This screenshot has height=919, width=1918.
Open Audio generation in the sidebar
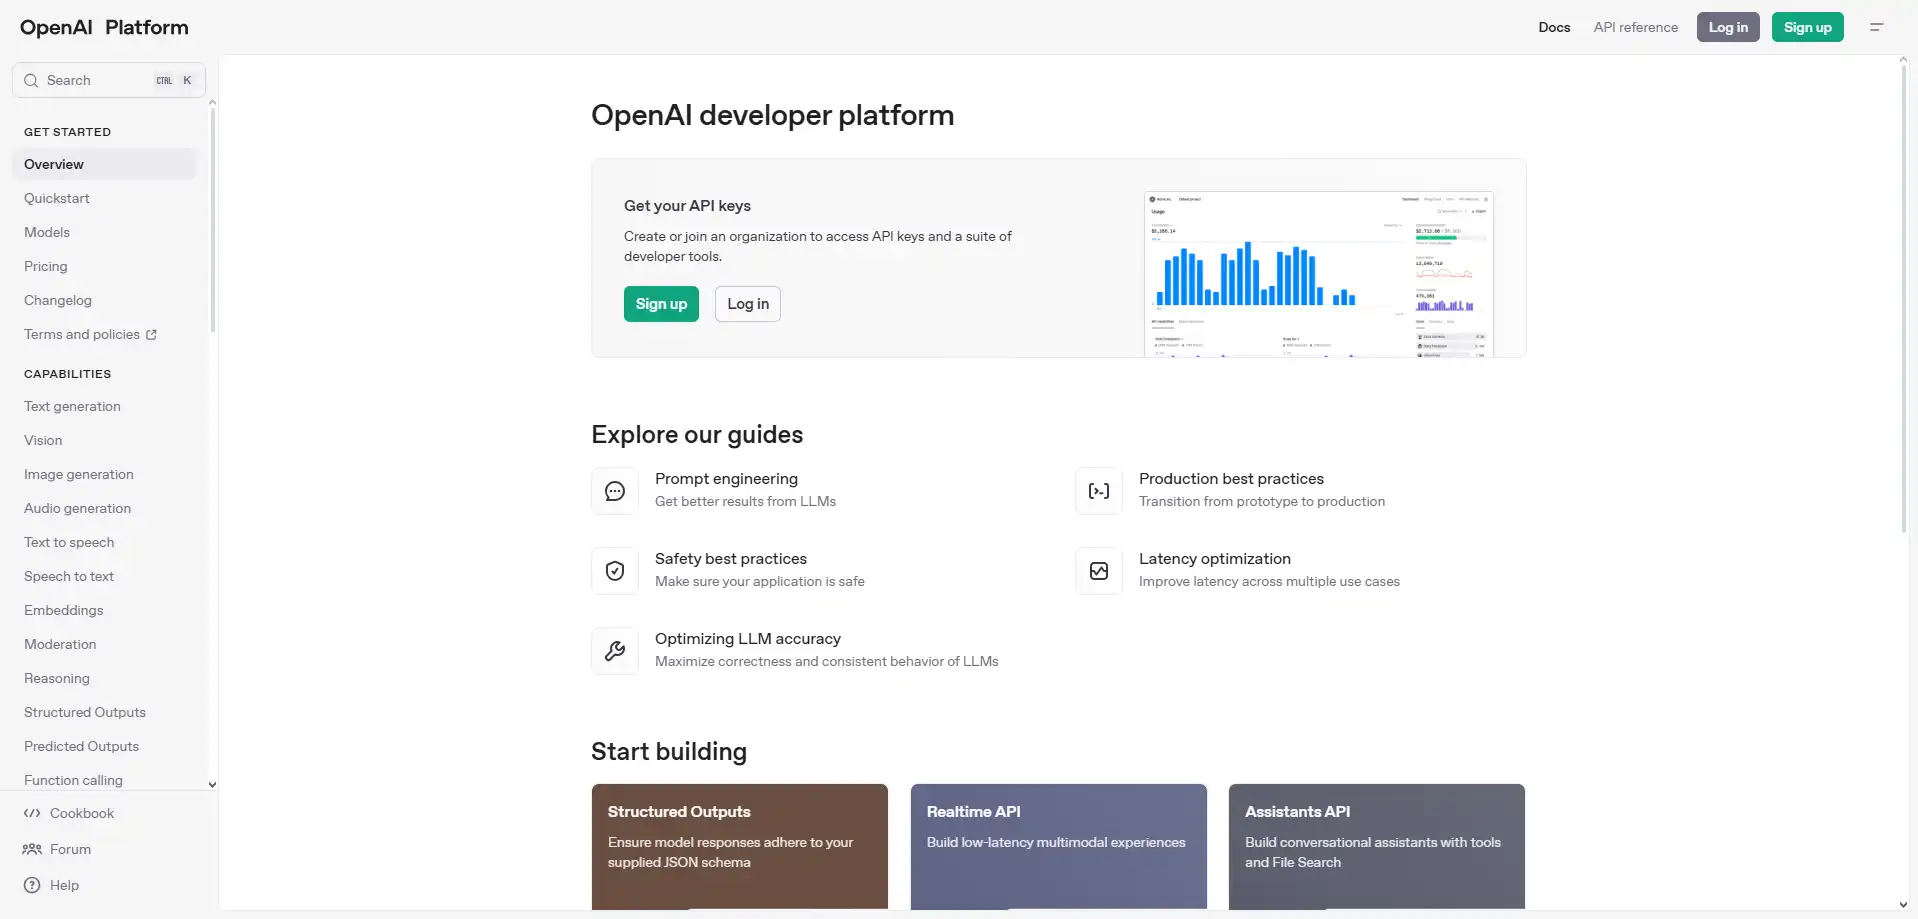(77, 509)
